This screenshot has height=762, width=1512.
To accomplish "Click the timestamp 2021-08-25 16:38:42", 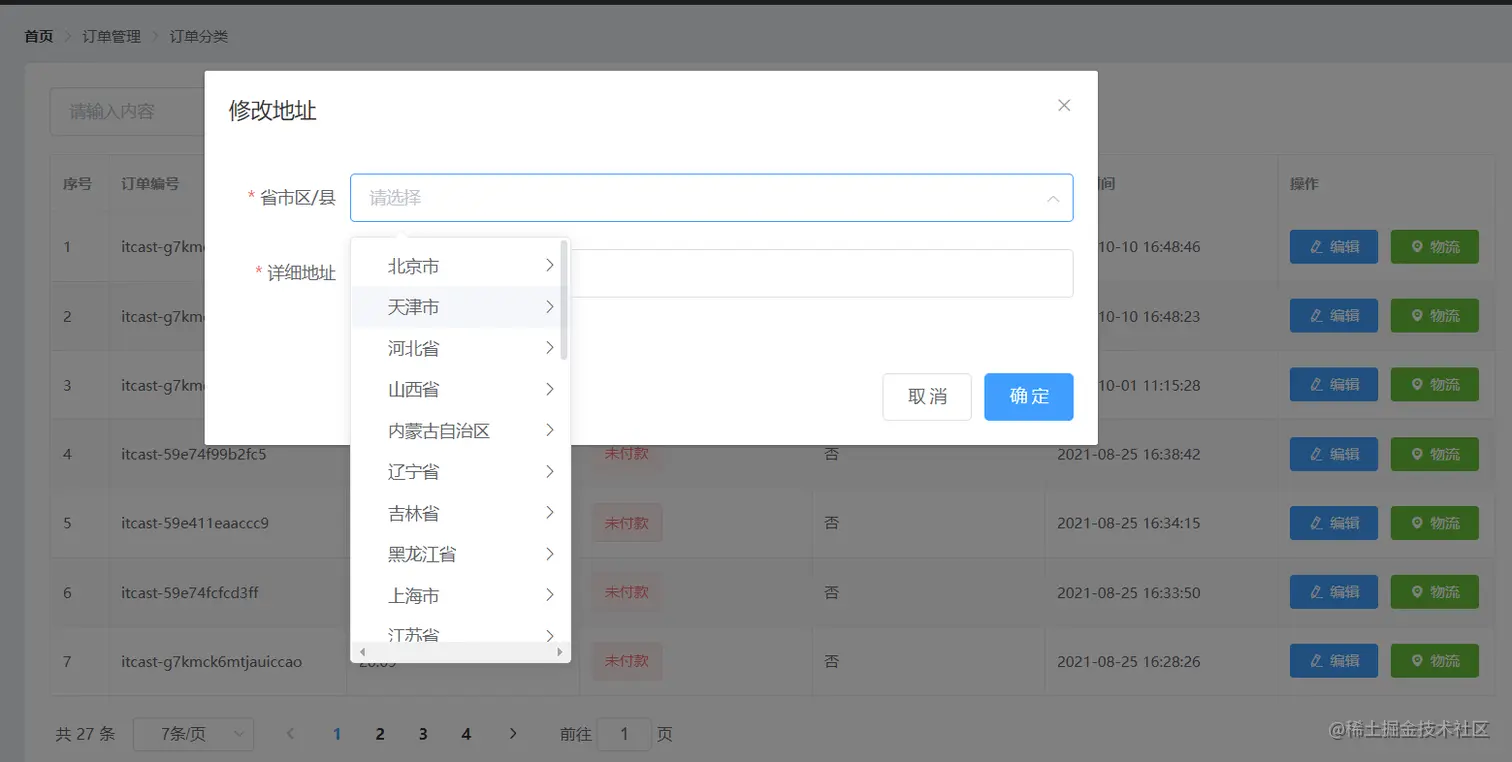I will click(x=1129, y=454).
